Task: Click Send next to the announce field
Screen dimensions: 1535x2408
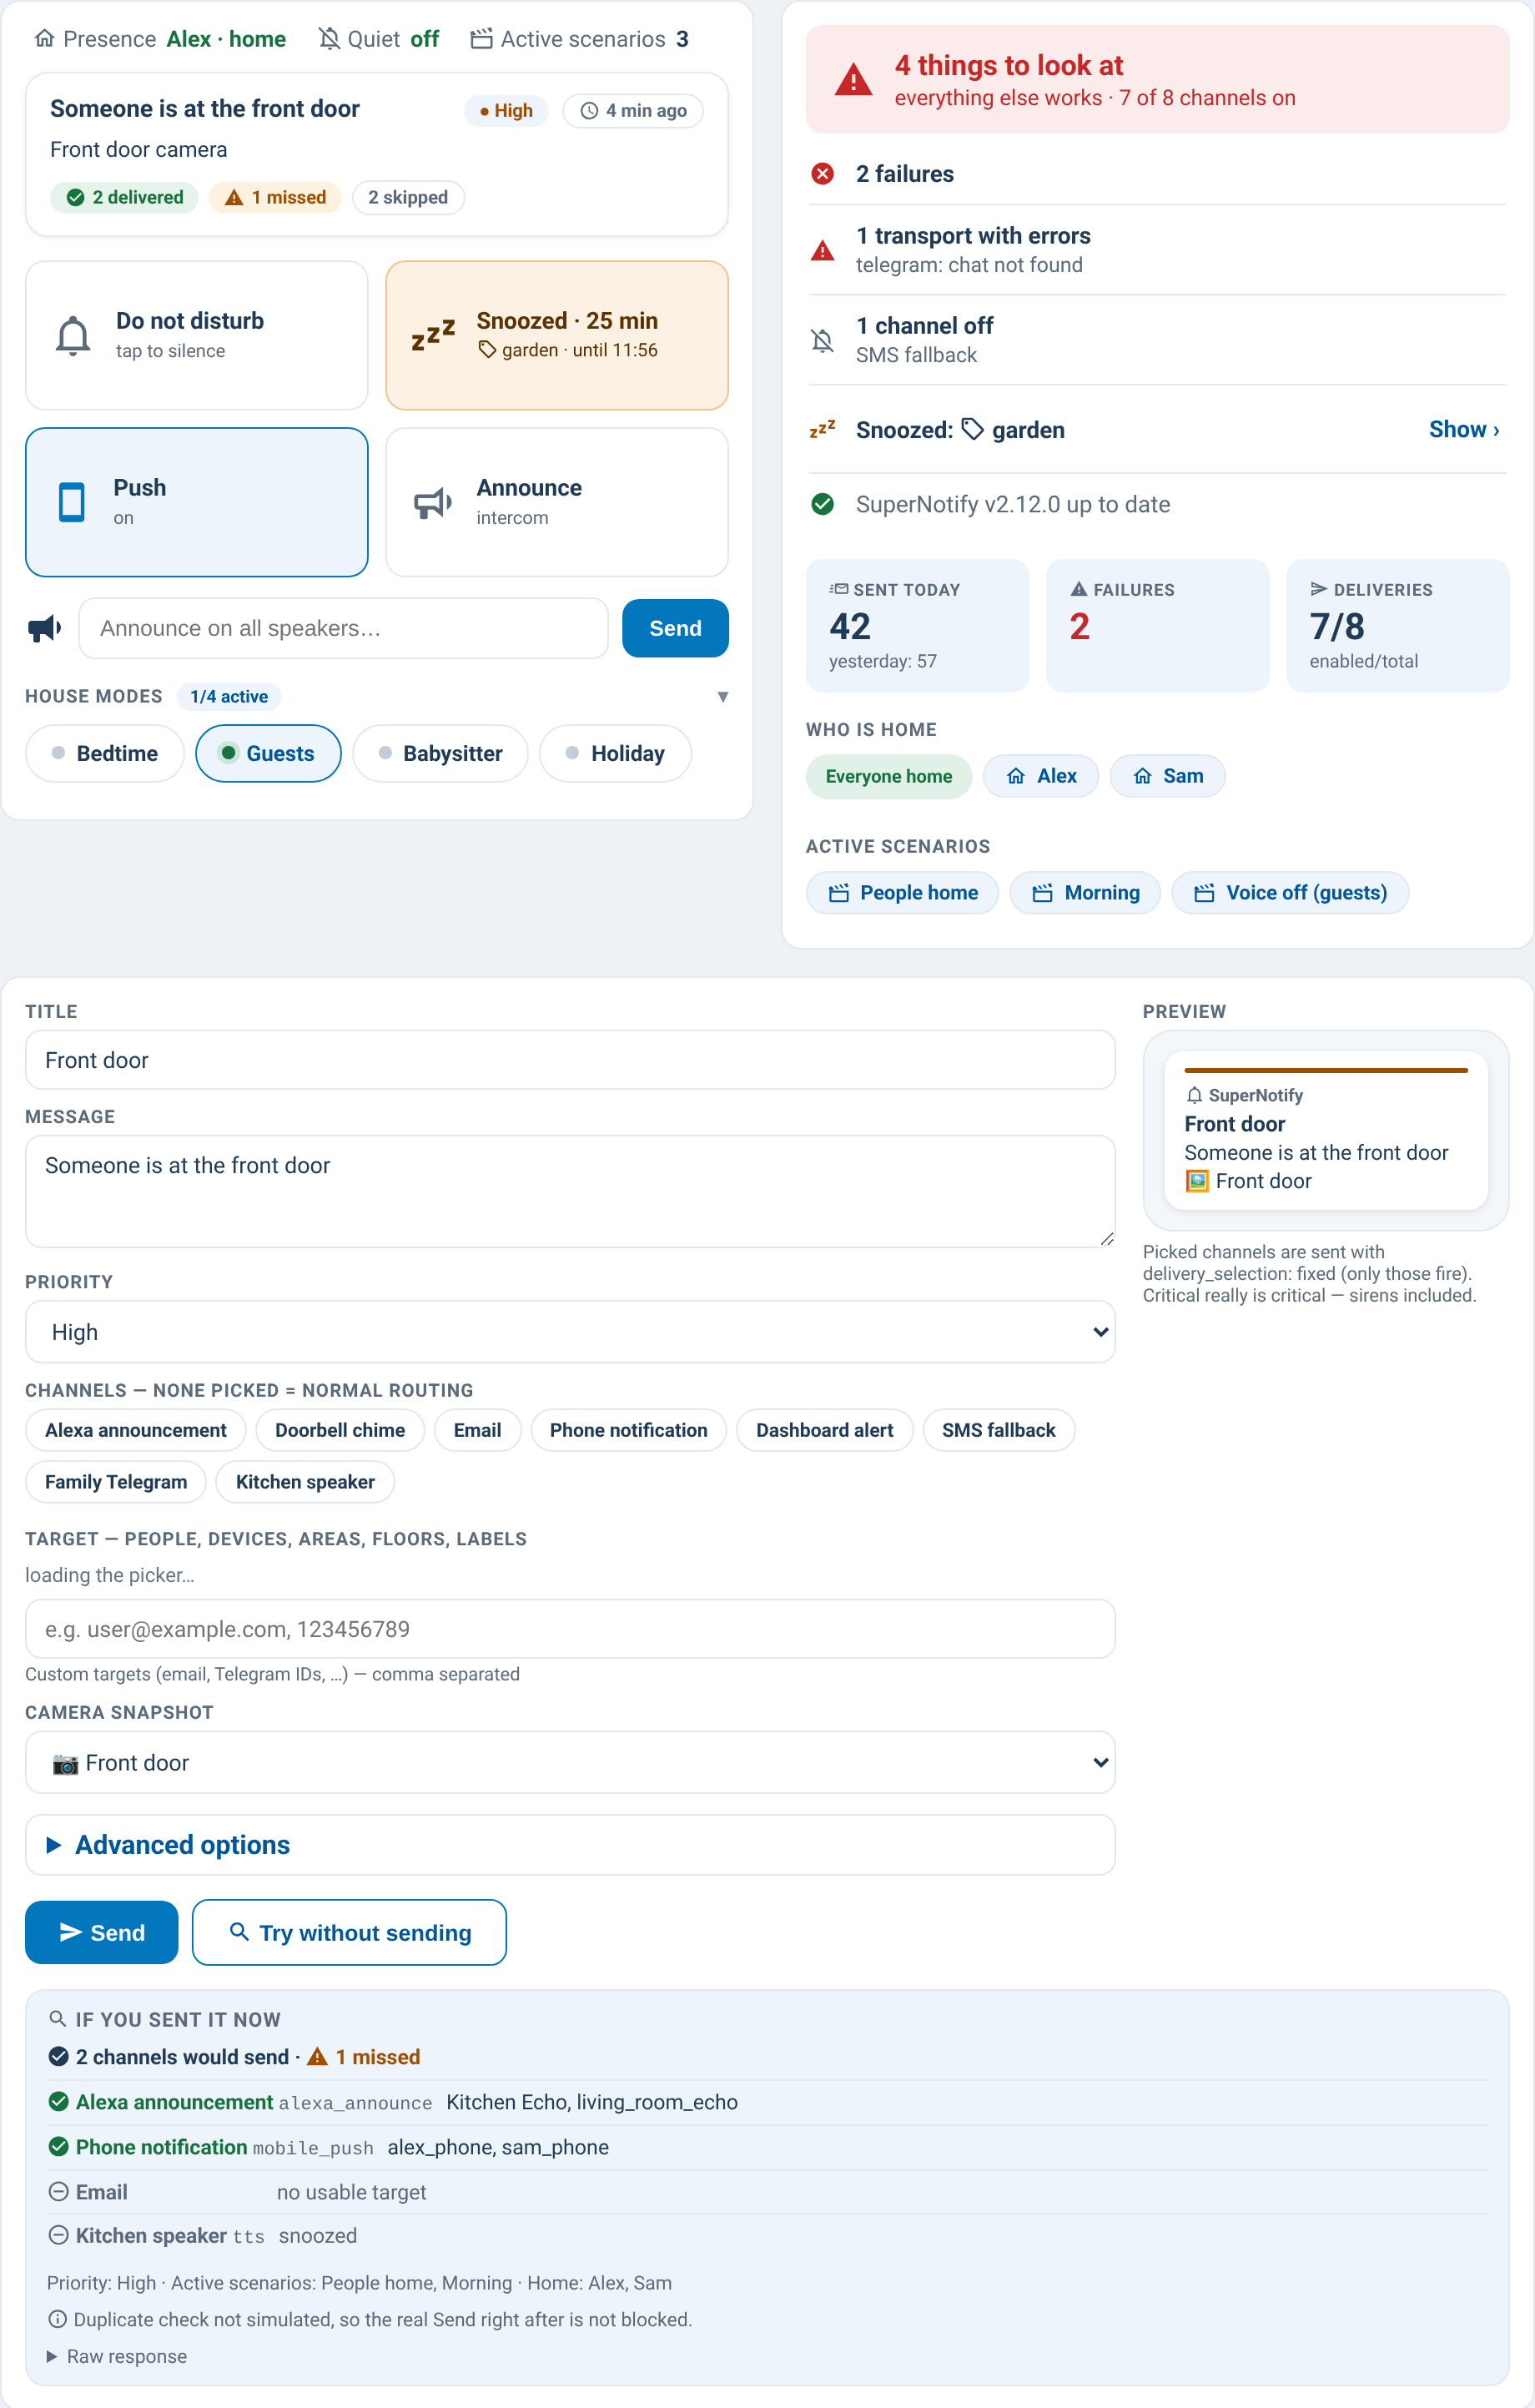Action: click(x=675, y=628)
